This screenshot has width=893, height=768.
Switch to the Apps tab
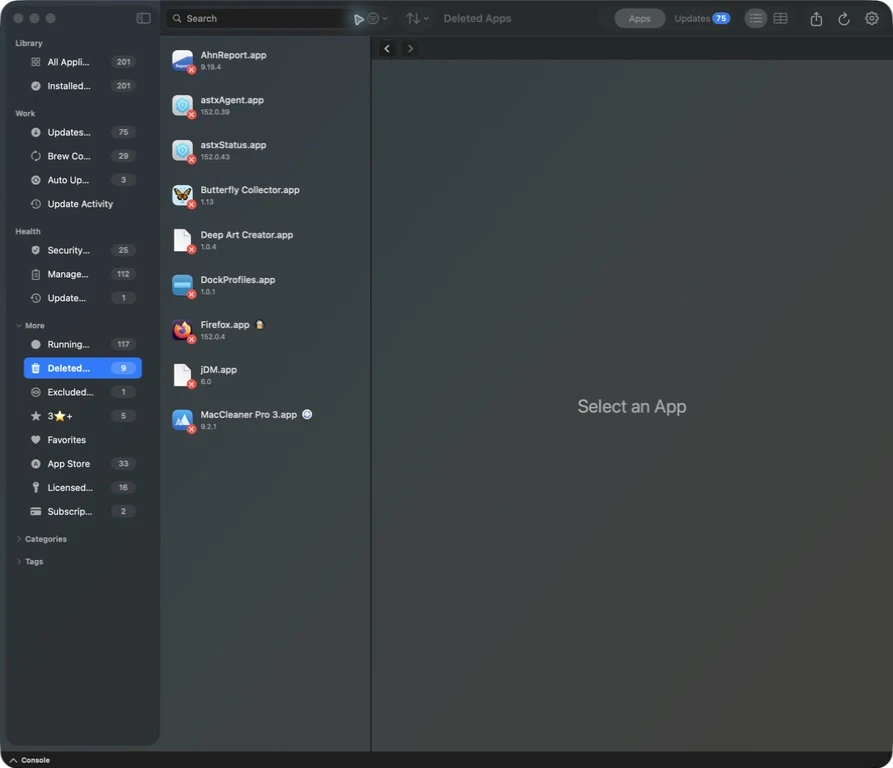(640, 18)
